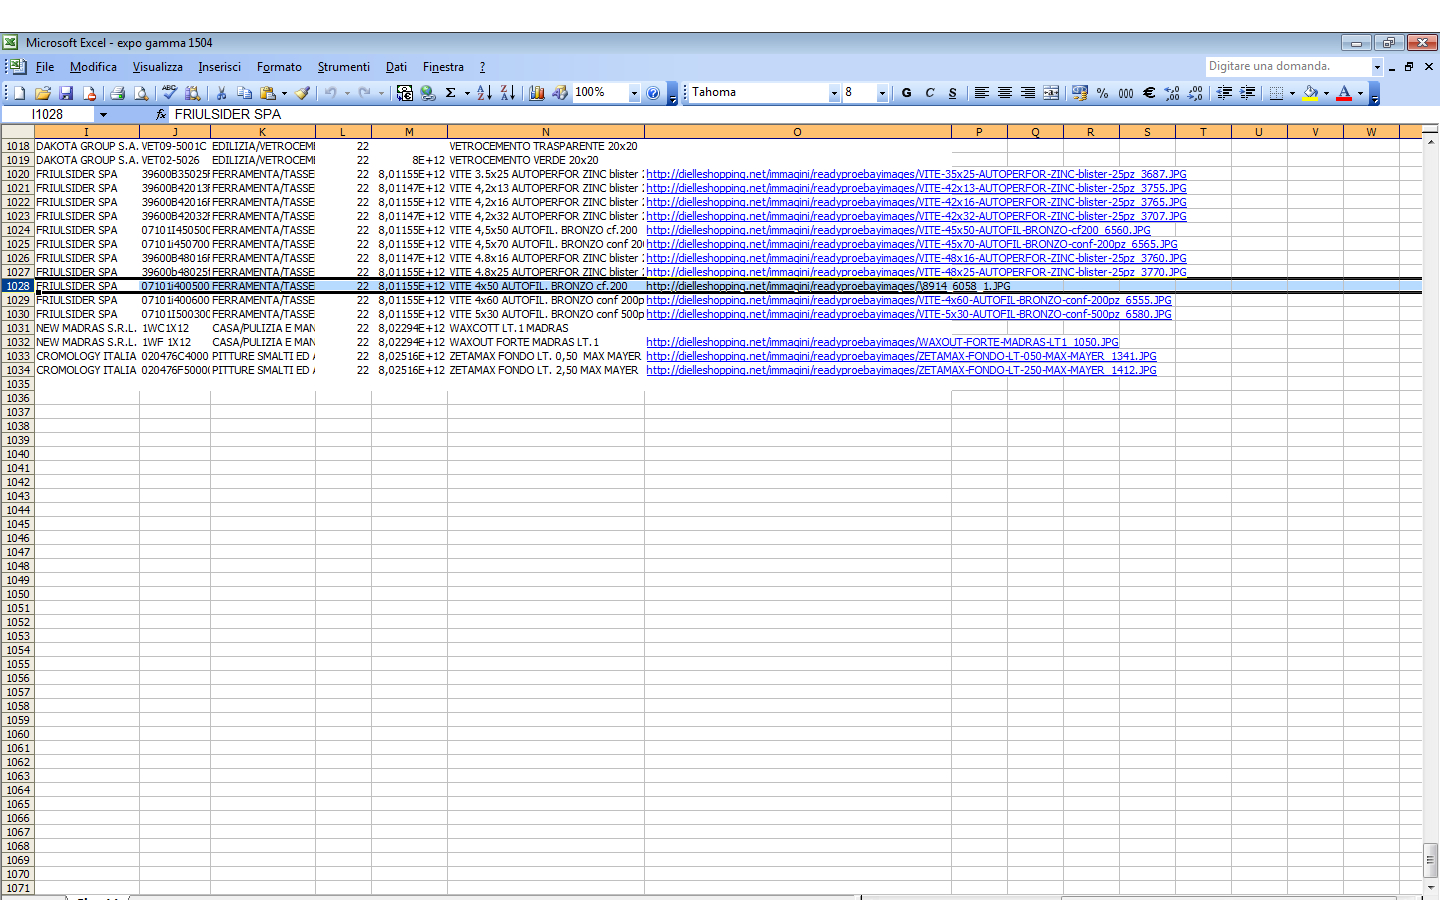Align cell text left

[x=982, y=93]
